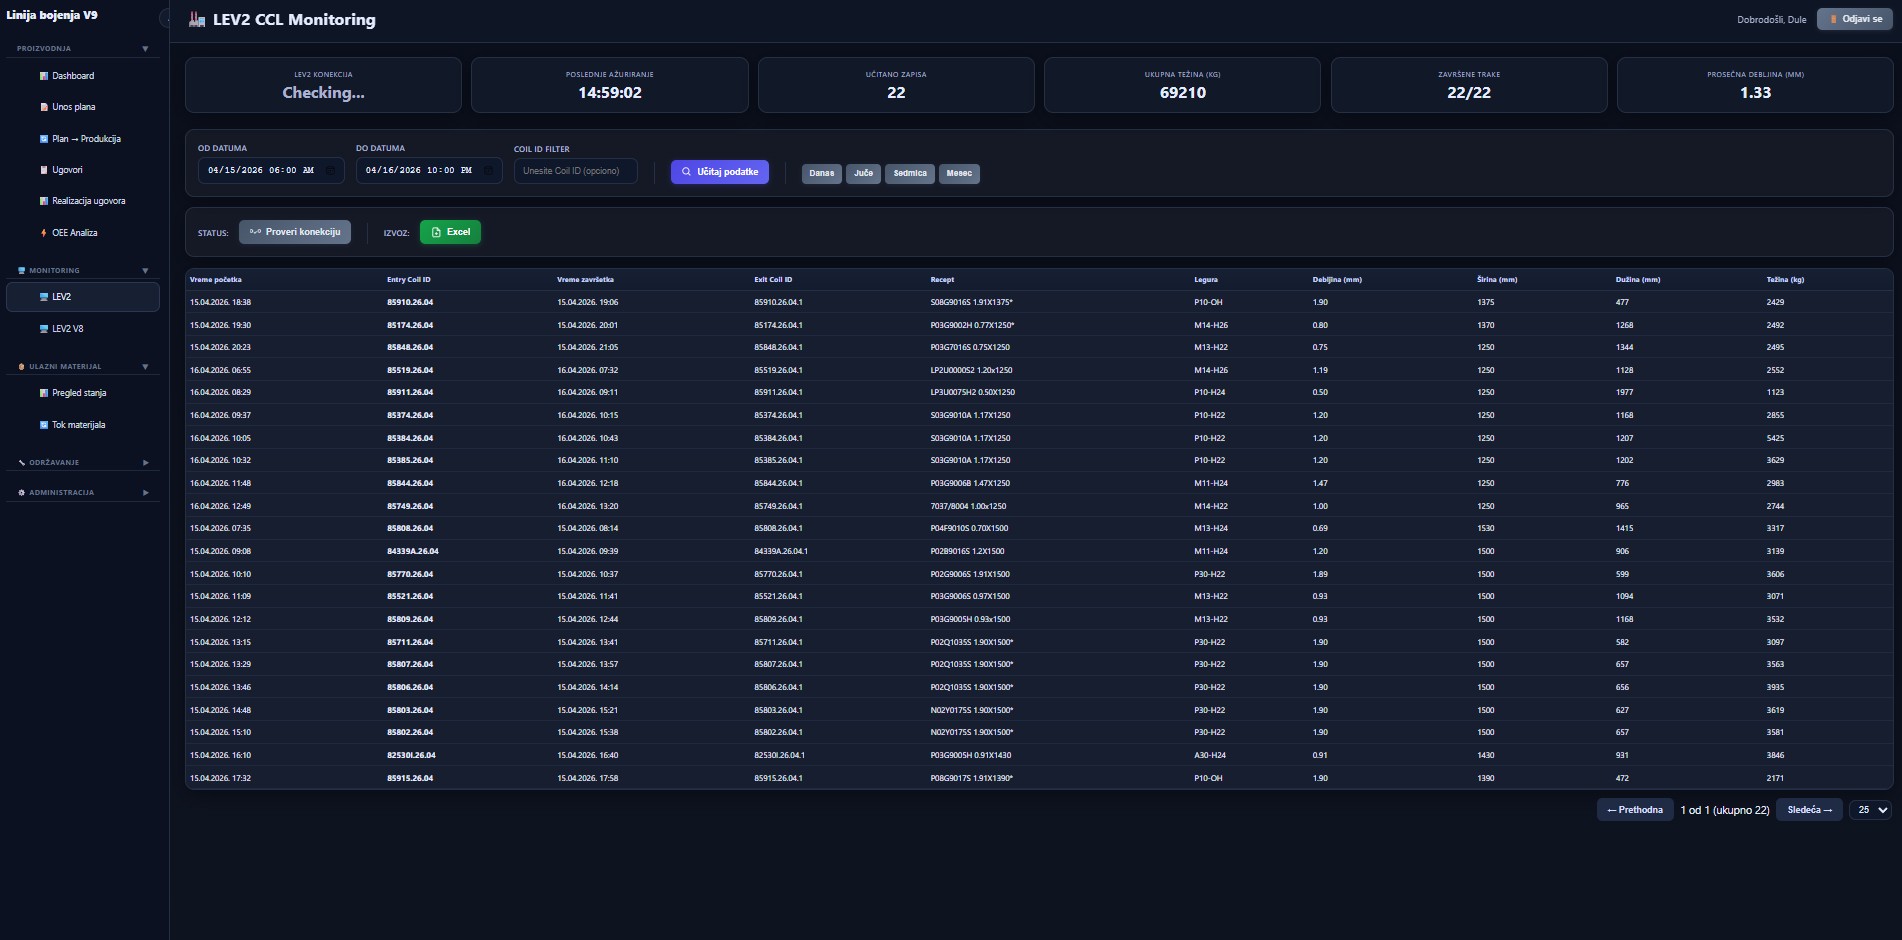Click the Realizacija ugovora chart icon
The height and width of the screenshot is (940, 1902).
coord(43,201)
